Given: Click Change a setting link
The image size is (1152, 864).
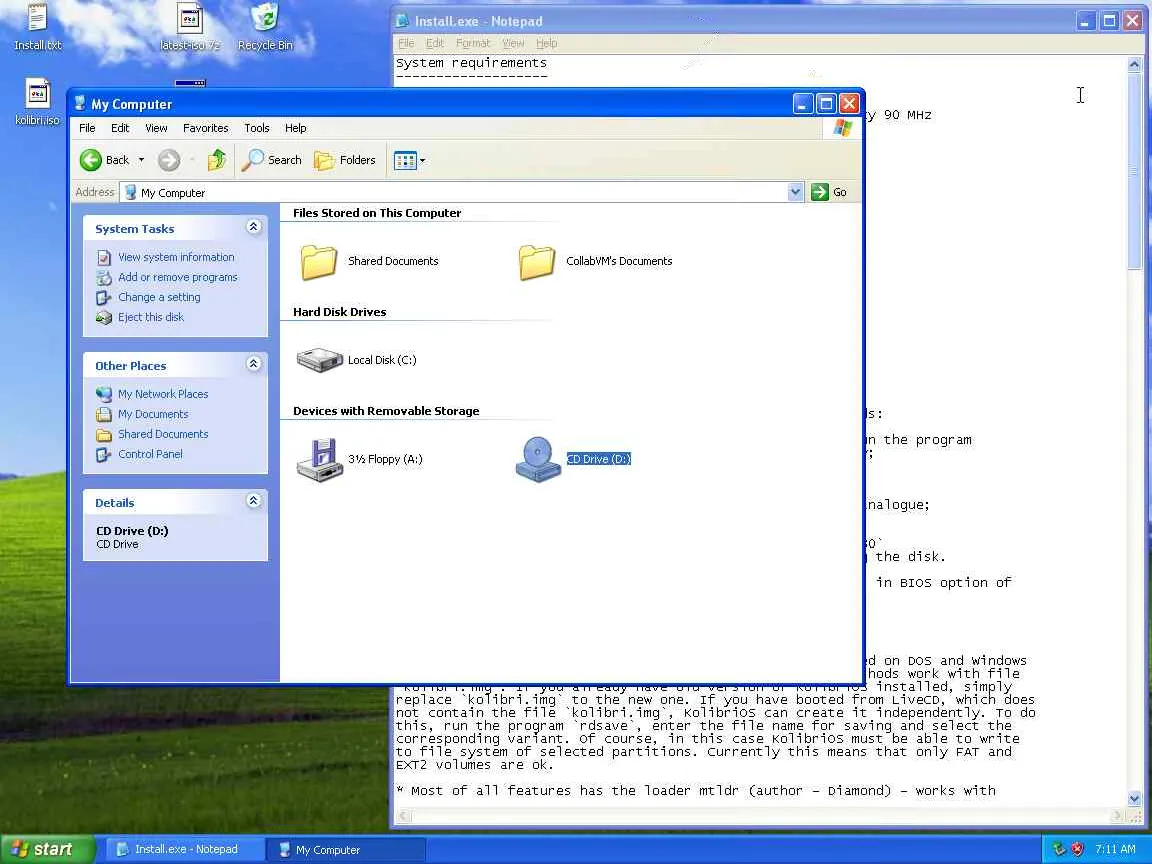Looking at the screenshot, I should (x=159, y=297).
